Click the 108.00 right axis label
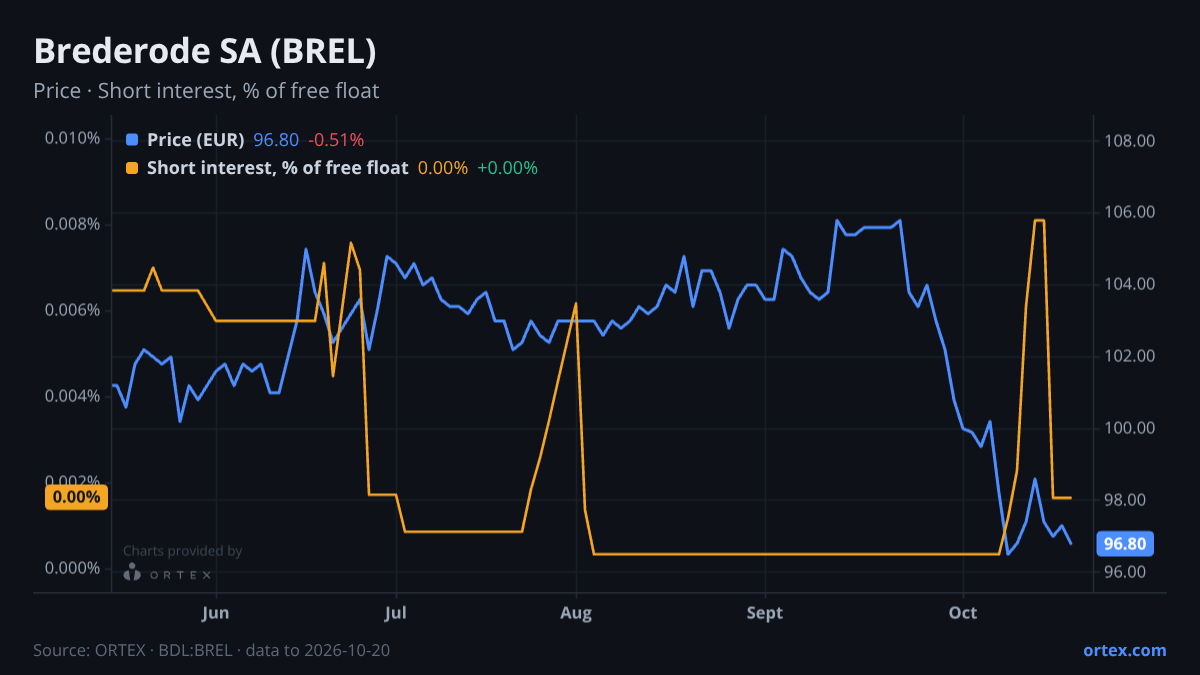Image resolution: width=1200 pixels, height=675 pixels. 1131,140
